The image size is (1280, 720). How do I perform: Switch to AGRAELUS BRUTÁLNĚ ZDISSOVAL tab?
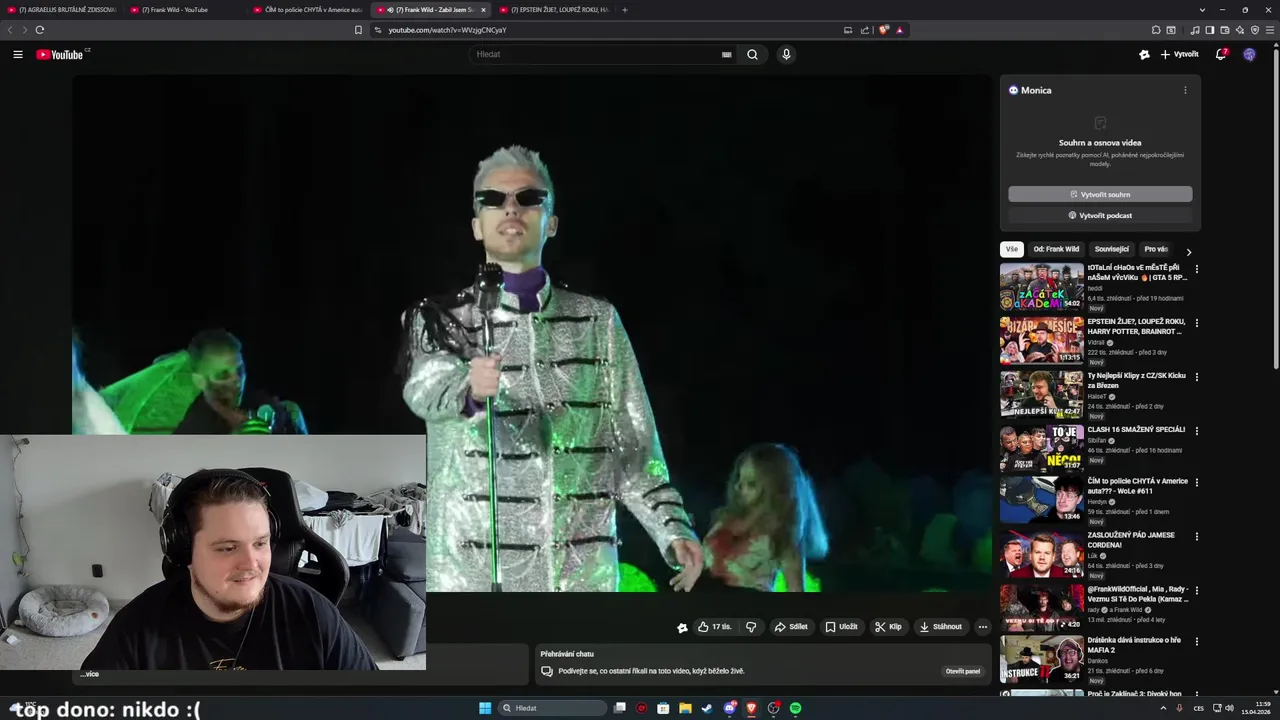tap(62, 10)
